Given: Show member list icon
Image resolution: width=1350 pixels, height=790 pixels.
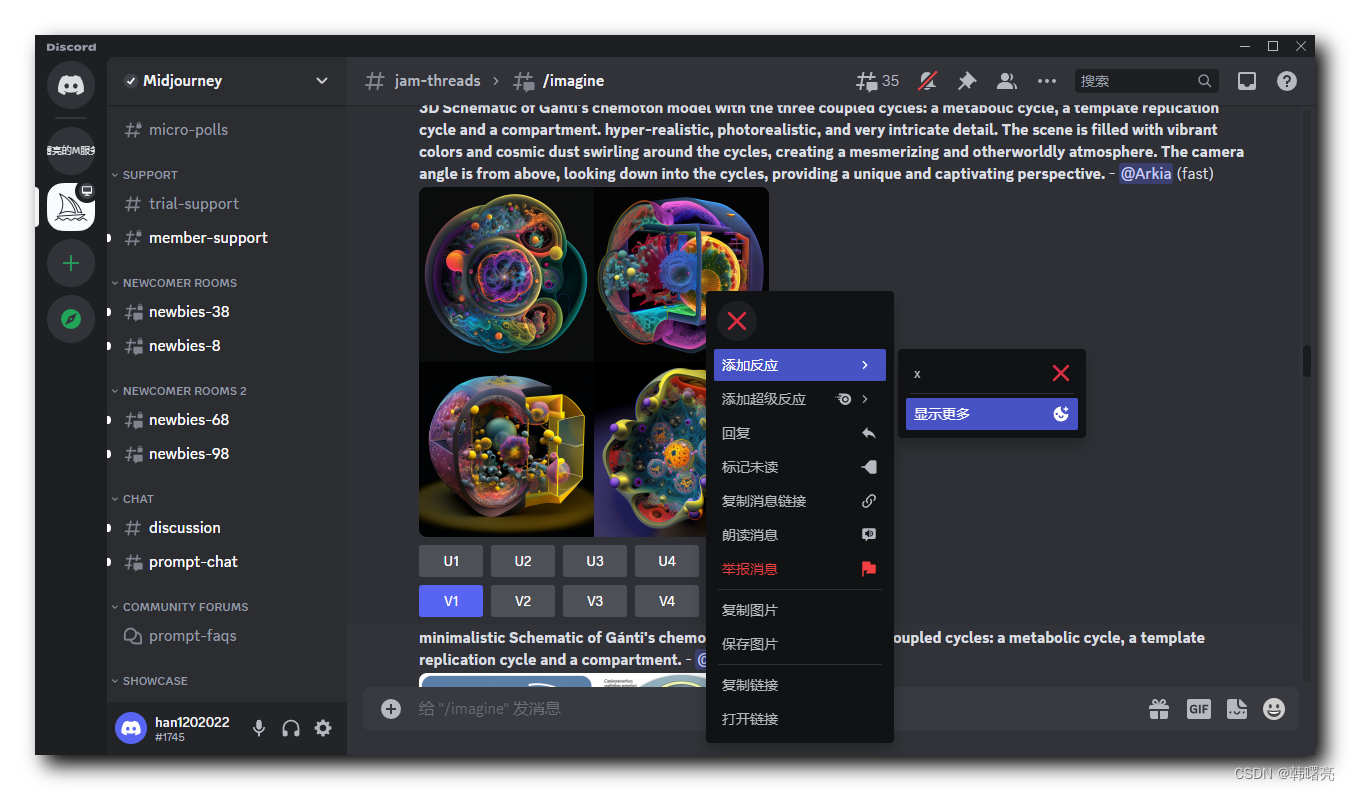Looking at the screenshot, I should [1007, 81].
